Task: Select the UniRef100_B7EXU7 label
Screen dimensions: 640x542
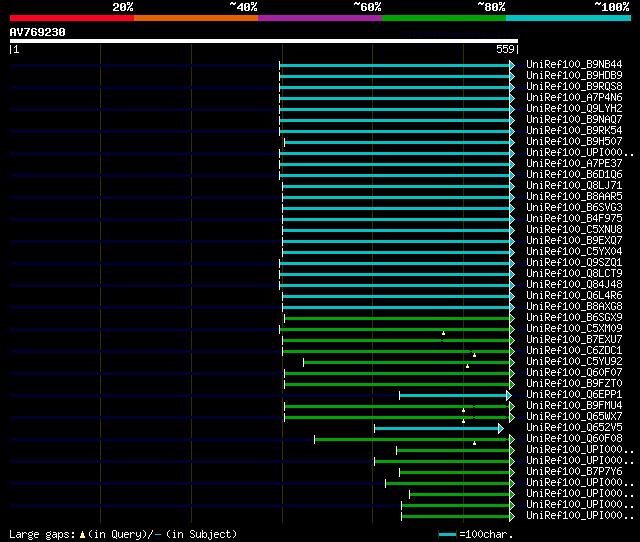Action: point(574,340)
